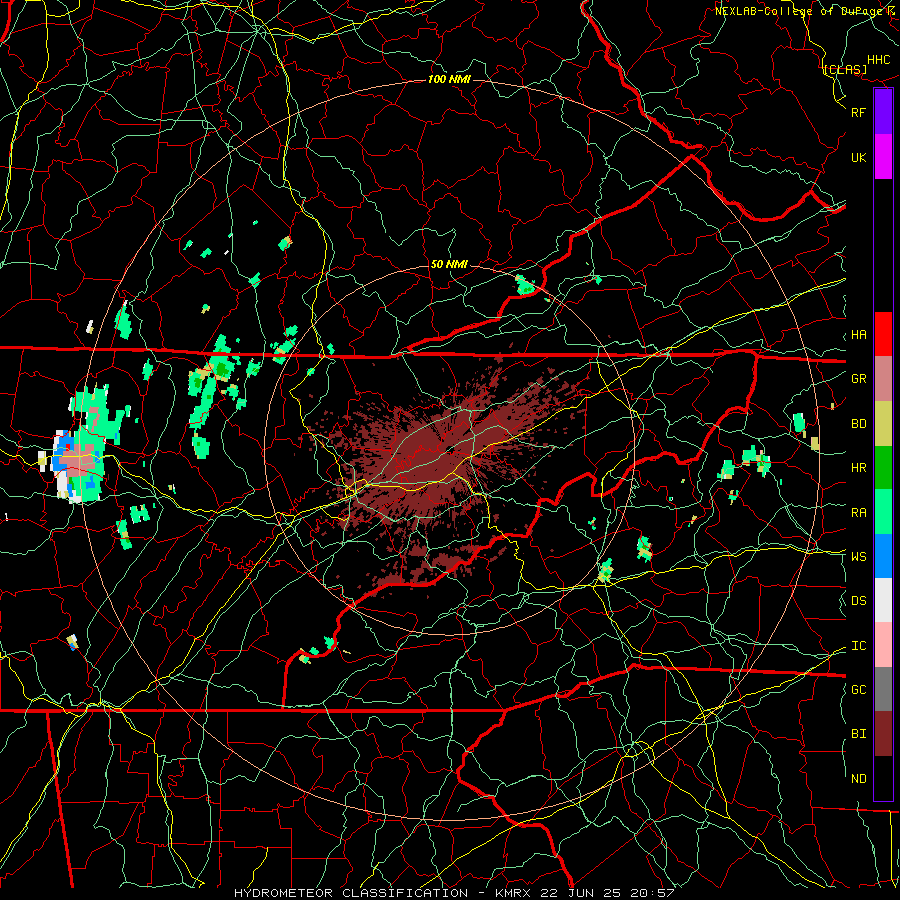Viewport: 900px width, 900px height.
Task: Select the GC gray legend swatch
Action: coord(883,689)
